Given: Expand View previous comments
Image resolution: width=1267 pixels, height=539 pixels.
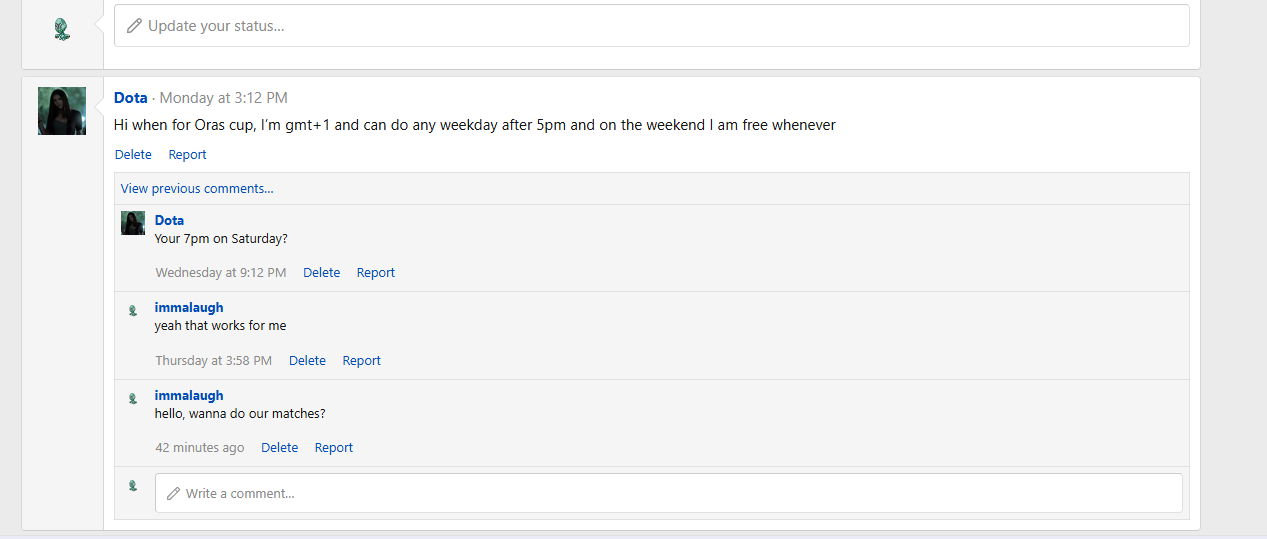Looking at the screenshot, I should point(197,188).
